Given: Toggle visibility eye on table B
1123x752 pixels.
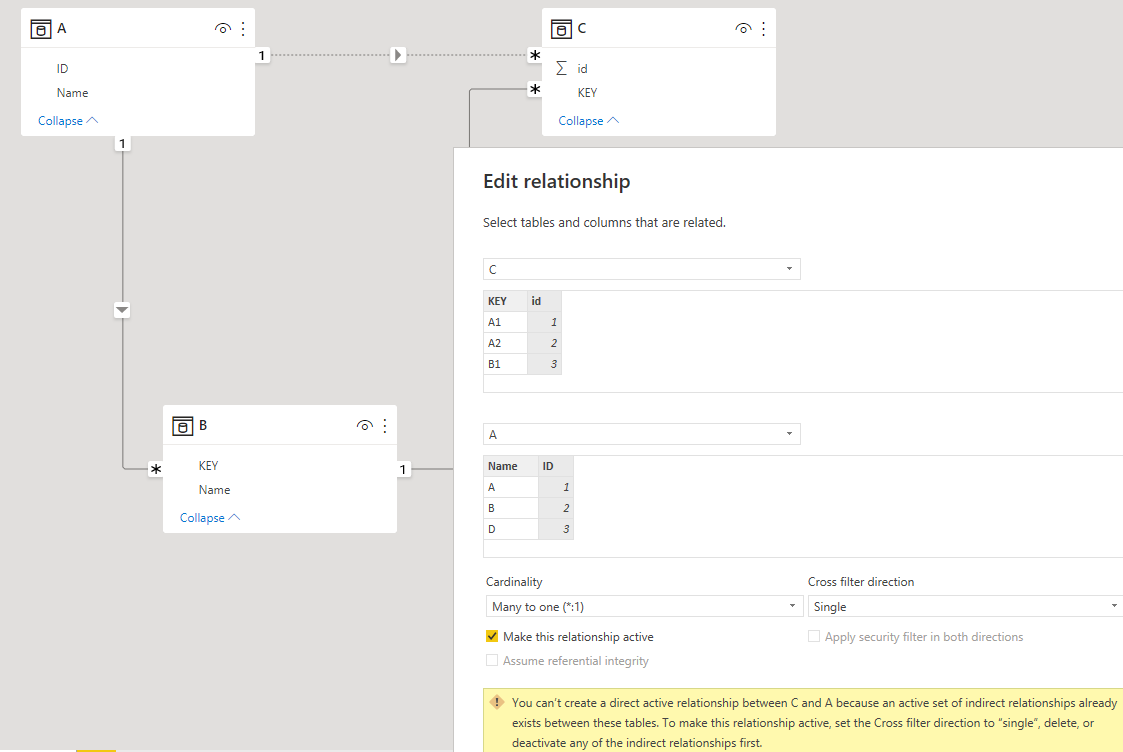Looking at the screenshot, I should 365,425.
